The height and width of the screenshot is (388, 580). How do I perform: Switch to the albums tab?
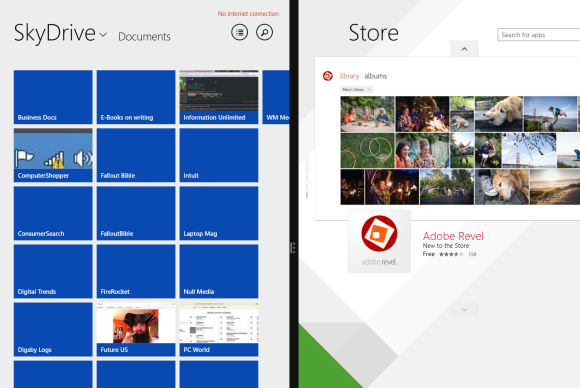(375, 76)
